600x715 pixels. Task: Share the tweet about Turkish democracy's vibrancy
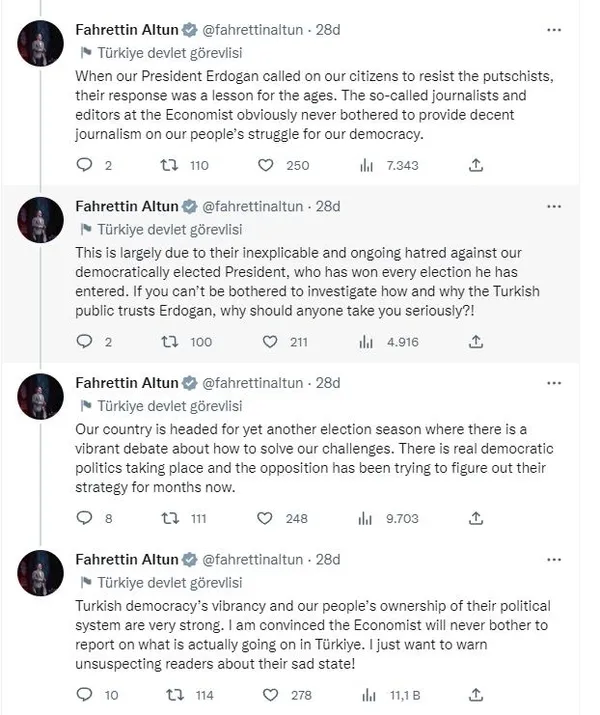click(x=476, y=694)
